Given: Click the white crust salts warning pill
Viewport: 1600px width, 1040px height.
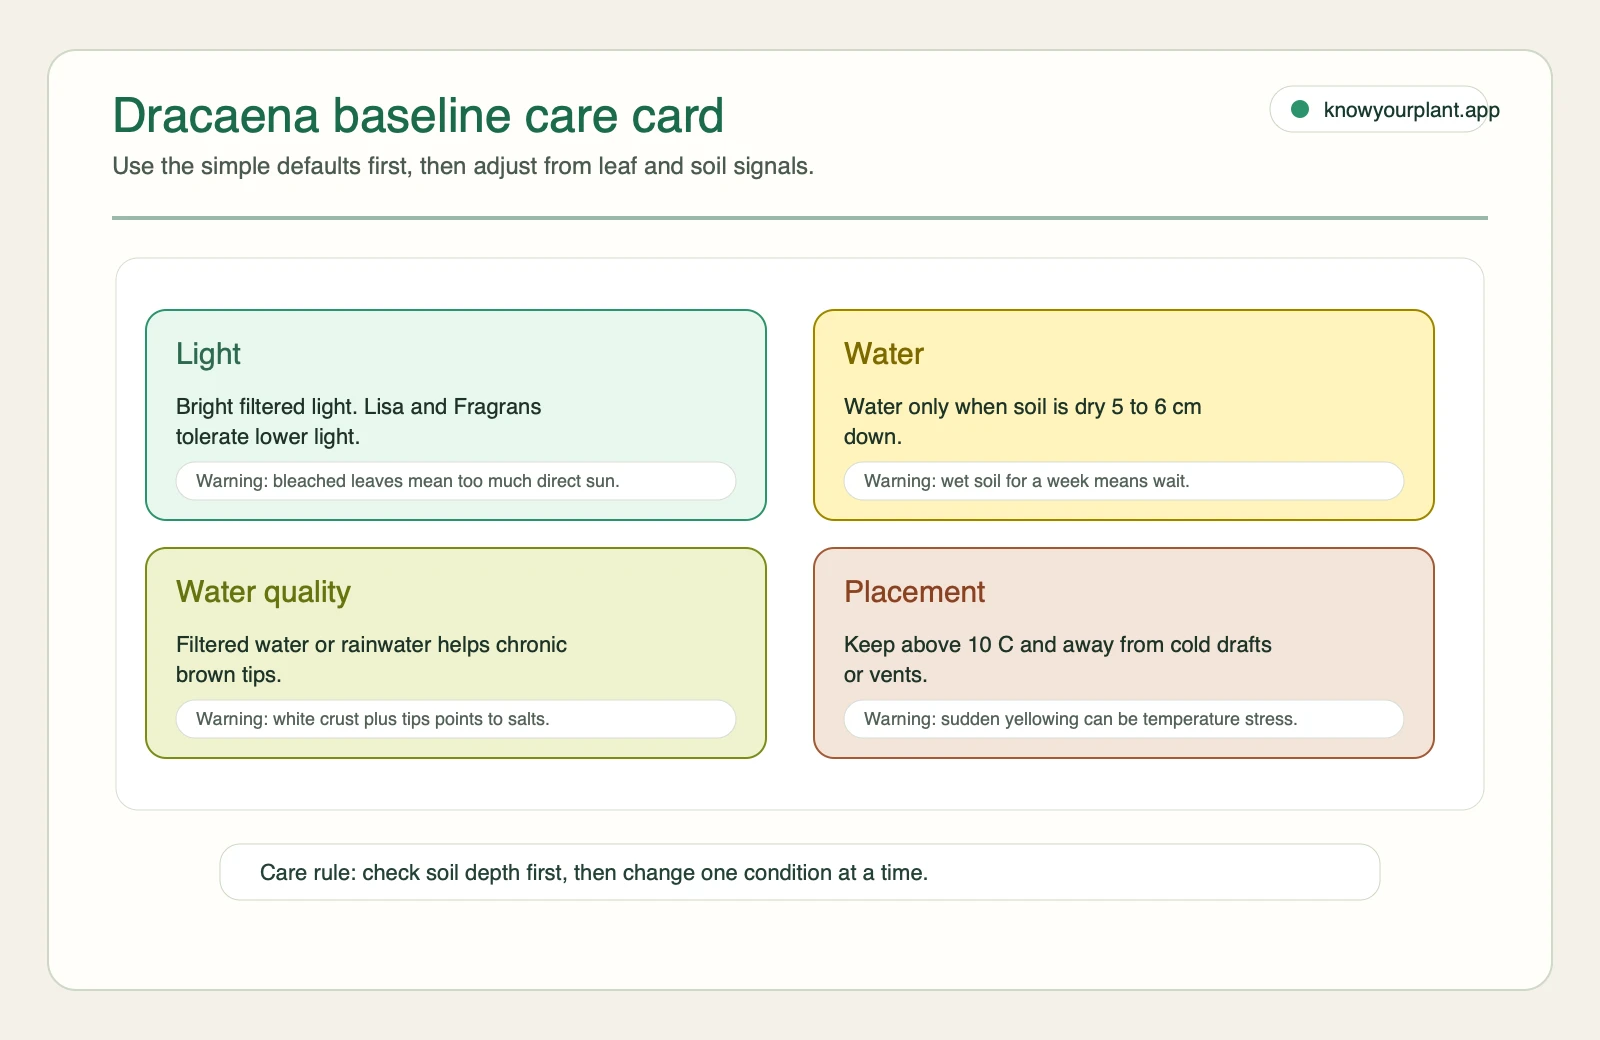Looking at the screenshot, I should (456, 719).
